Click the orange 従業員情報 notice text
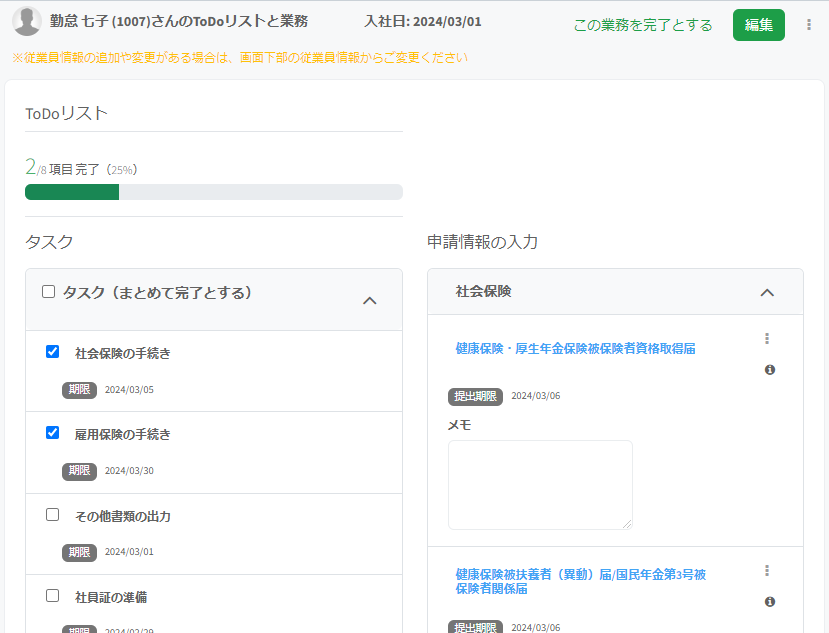Image resolution: width=829 pixels, height=633 pixels. point(240,58)
